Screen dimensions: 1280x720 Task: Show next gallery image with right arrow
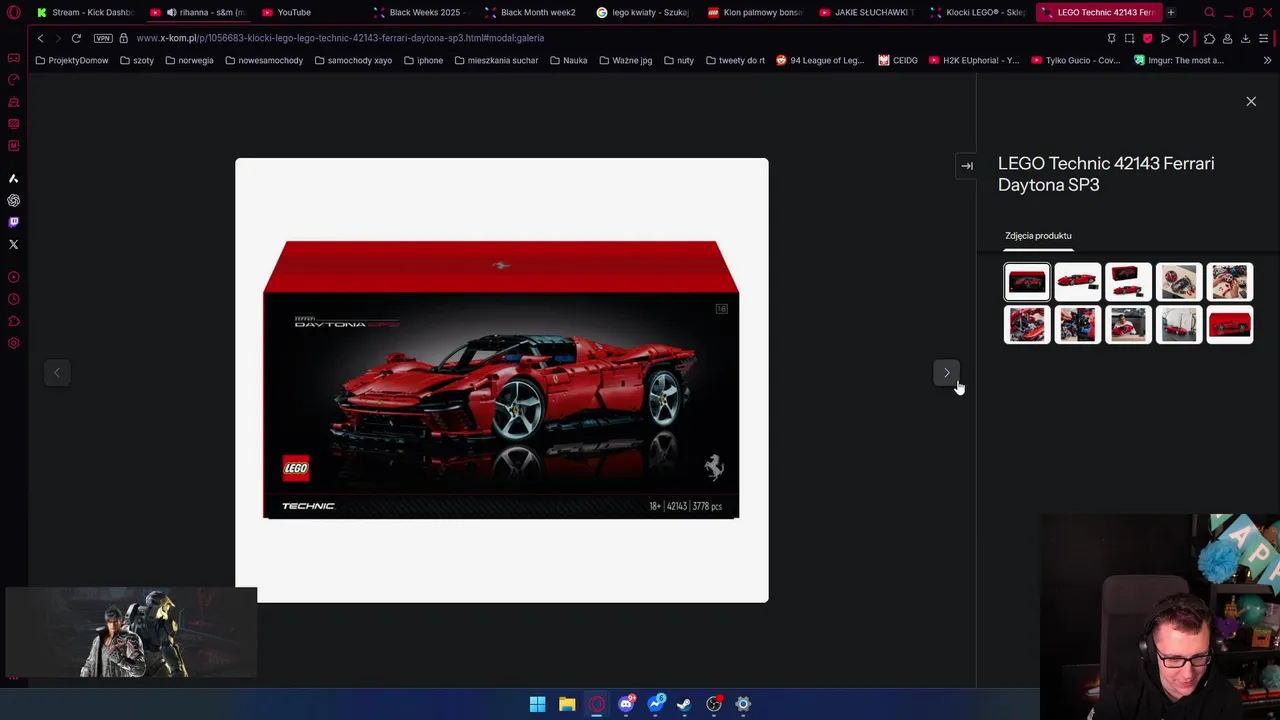[x=947, y=373]
